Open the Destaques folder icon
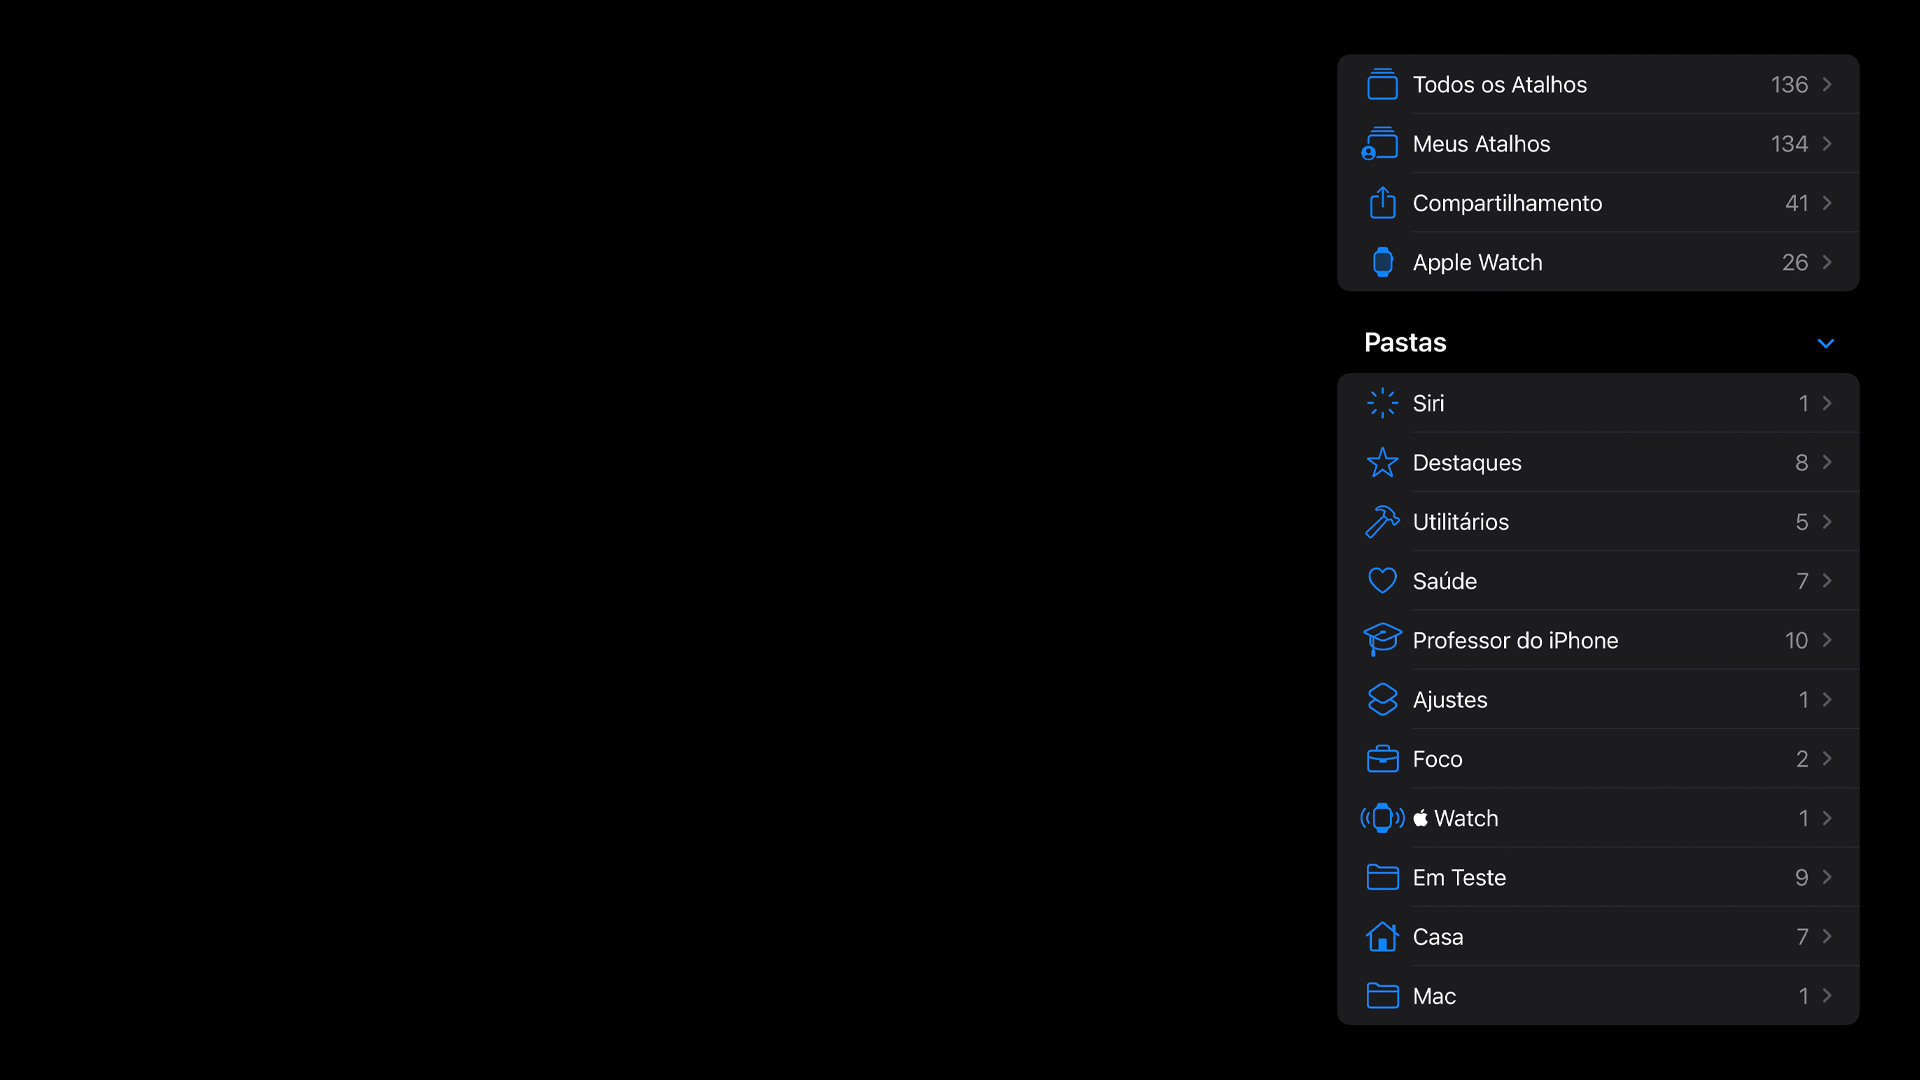This screenshot has height=1080, width=1920. (1381, 463)
